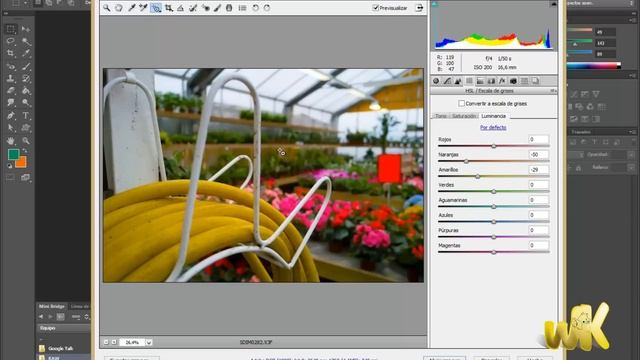Select the Luminancia tab
640x360 pixels.
(493, 116)
